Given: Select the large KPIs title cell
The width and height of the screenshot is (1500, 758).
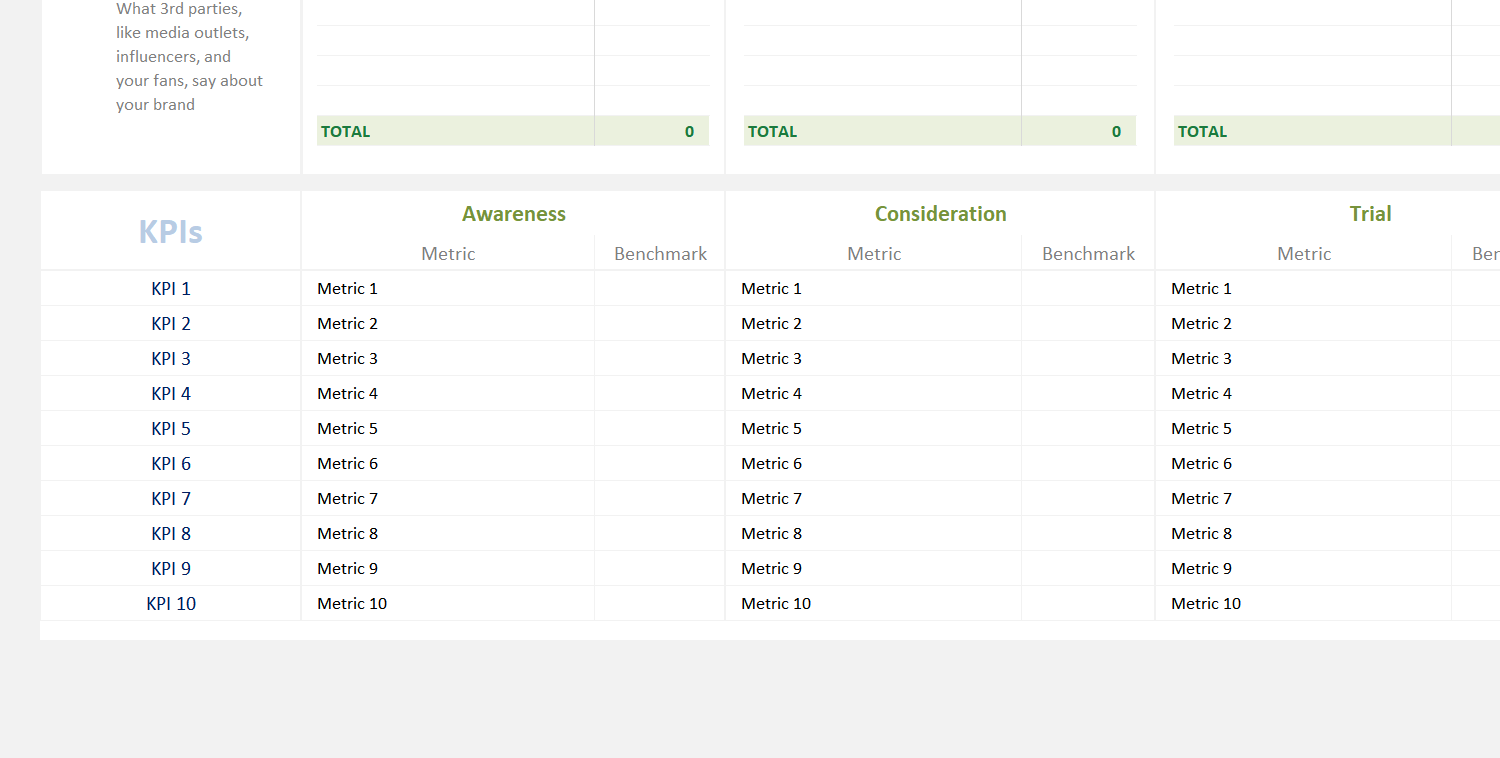Looking at the screenshot, I should pyautogui.click(x=170, y=230).
